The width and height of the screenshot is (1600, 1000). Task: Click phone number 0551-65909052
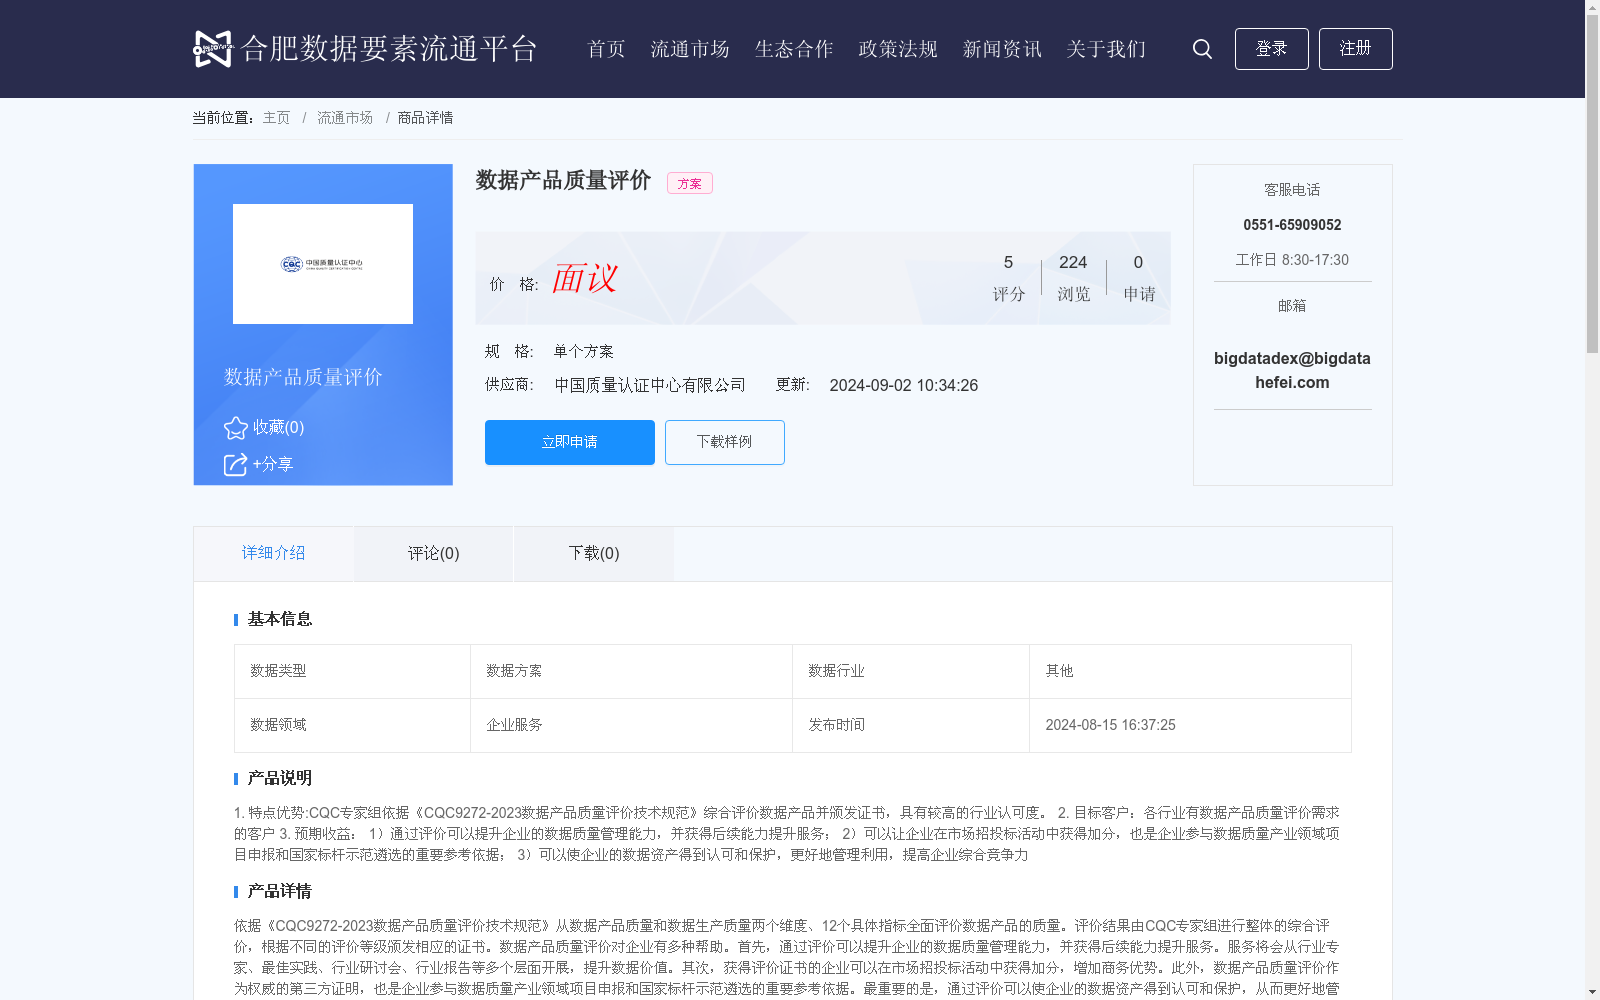(1292, 225)
